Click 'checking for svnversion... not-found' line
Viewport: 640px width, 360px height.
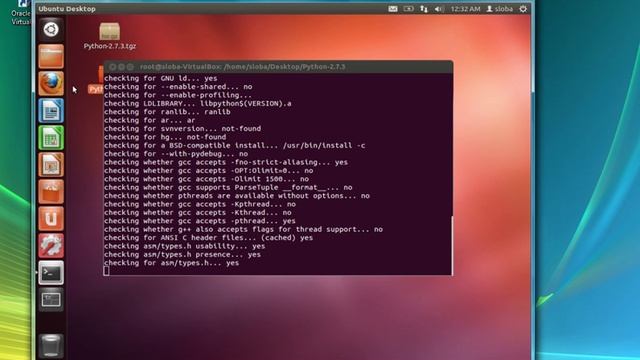pos(182,129)
